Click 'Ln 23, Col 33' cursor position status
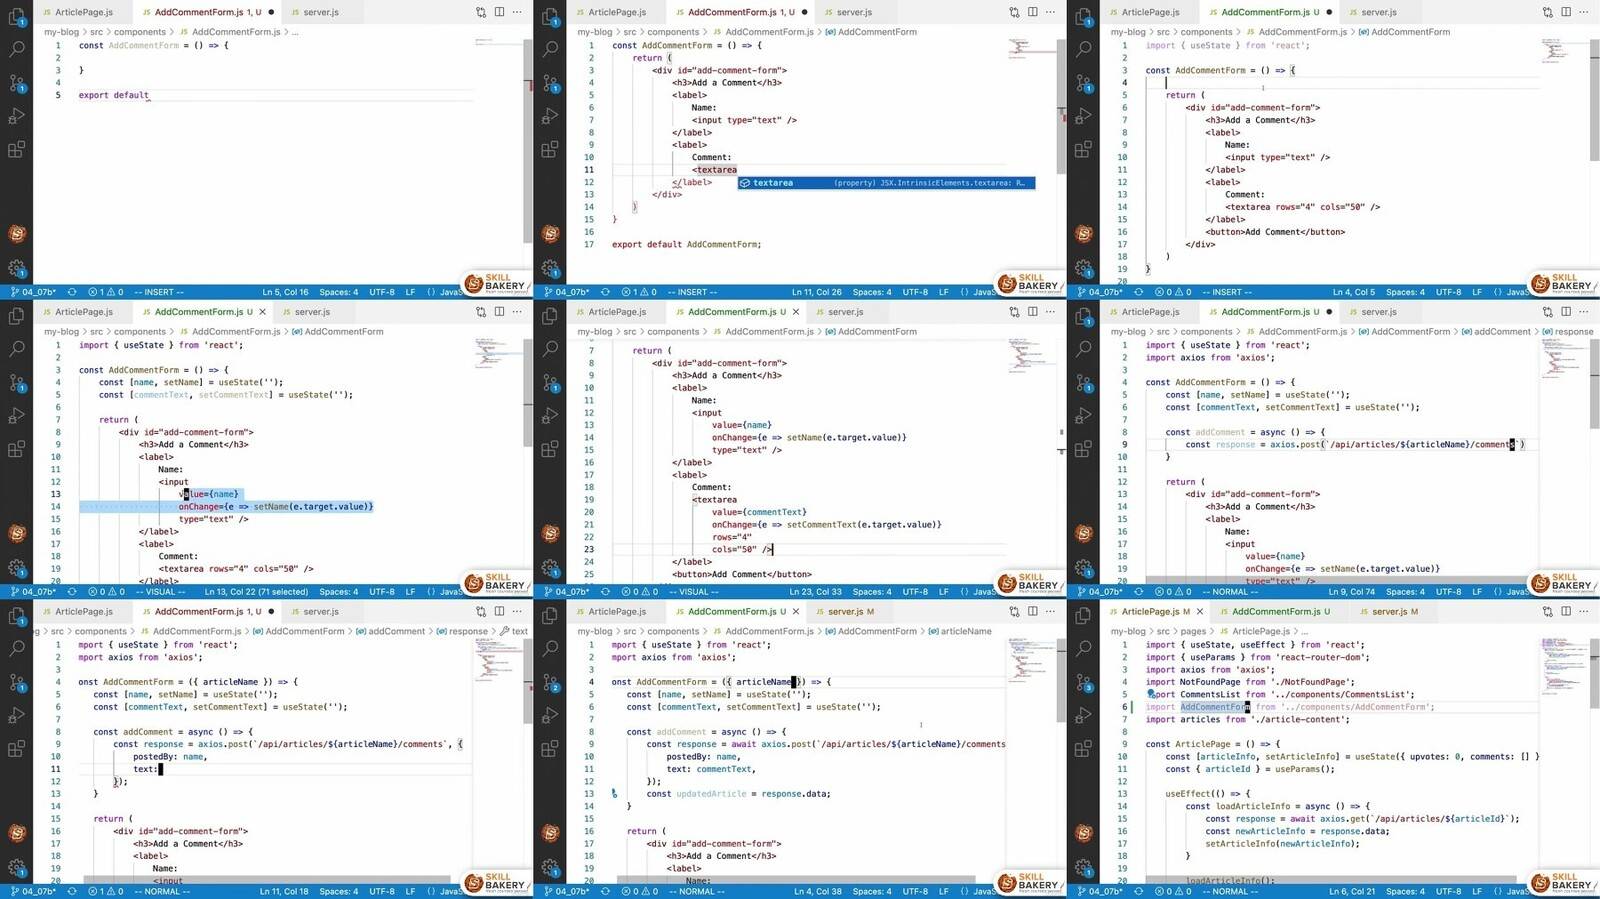This screenshot has width=1600, height=899. [x=815, y=591]
